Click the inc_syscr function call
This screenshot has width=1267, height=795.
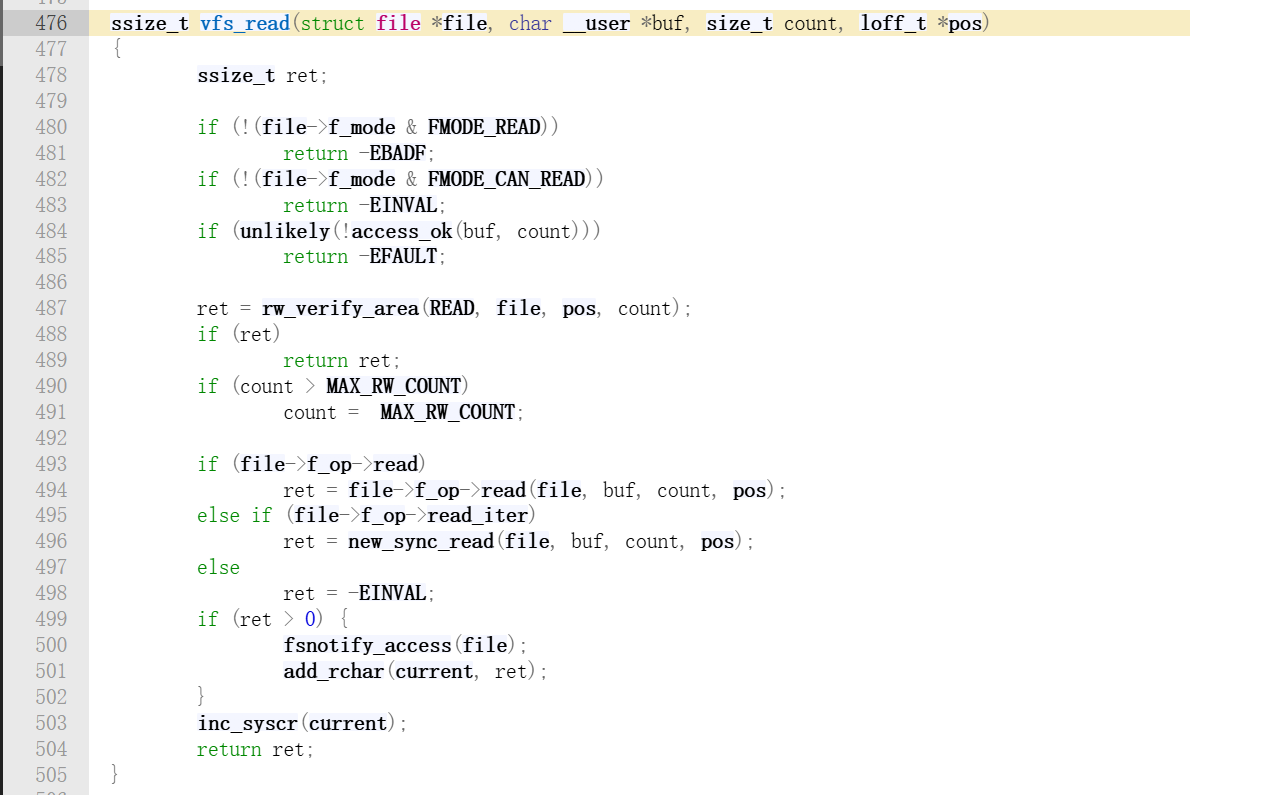[248, 723]
